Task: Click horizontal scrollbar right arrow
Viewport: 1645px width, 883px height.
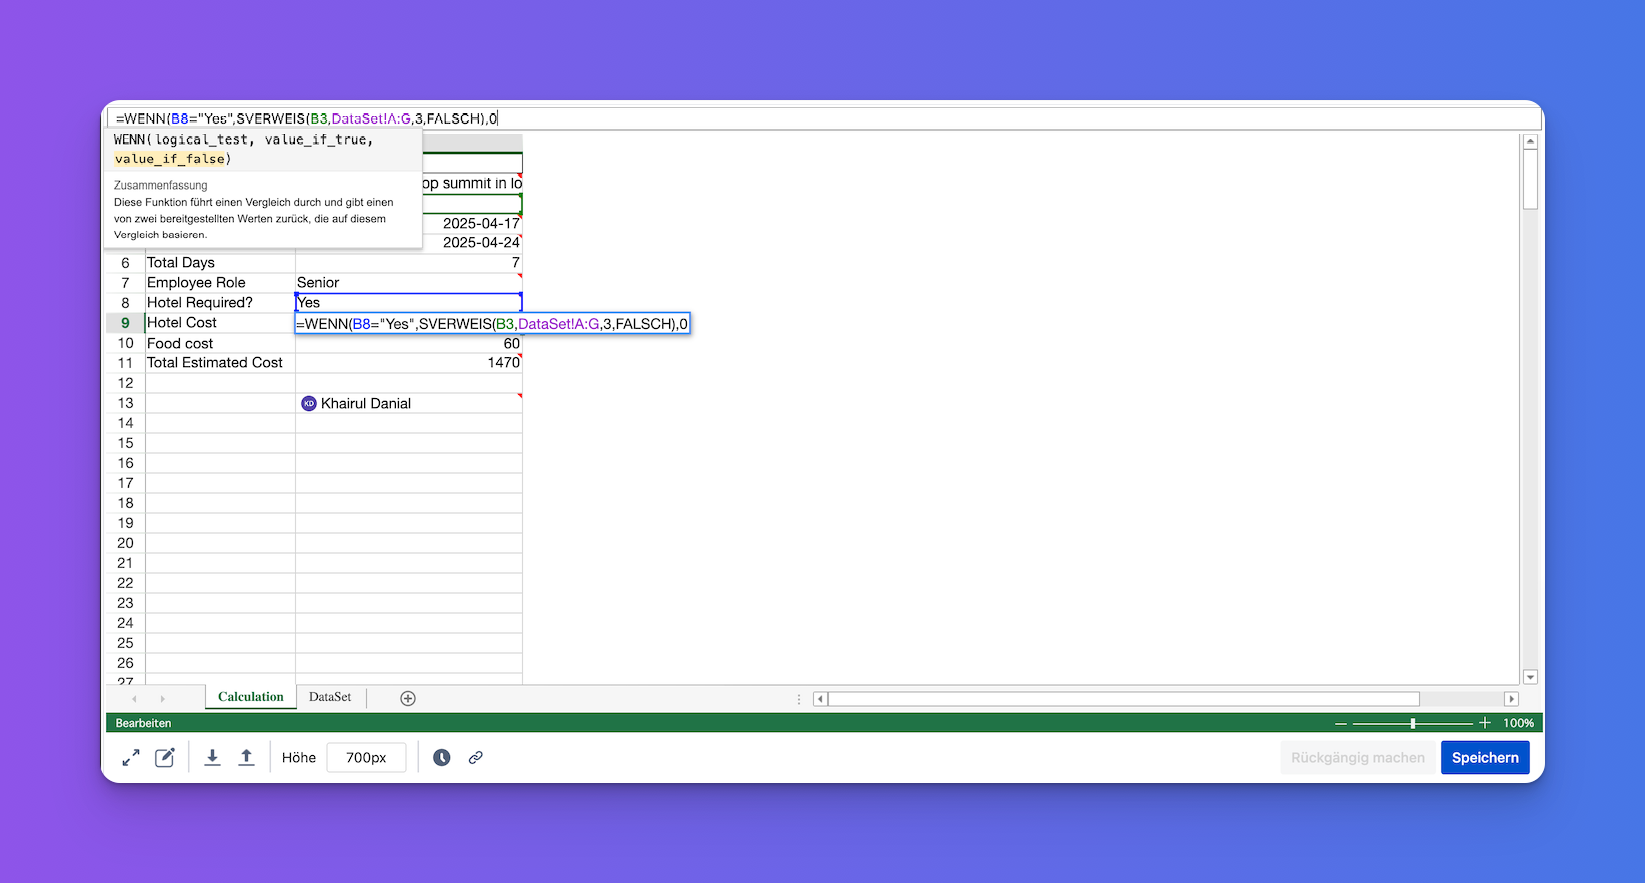Action: pos(1511,699)
